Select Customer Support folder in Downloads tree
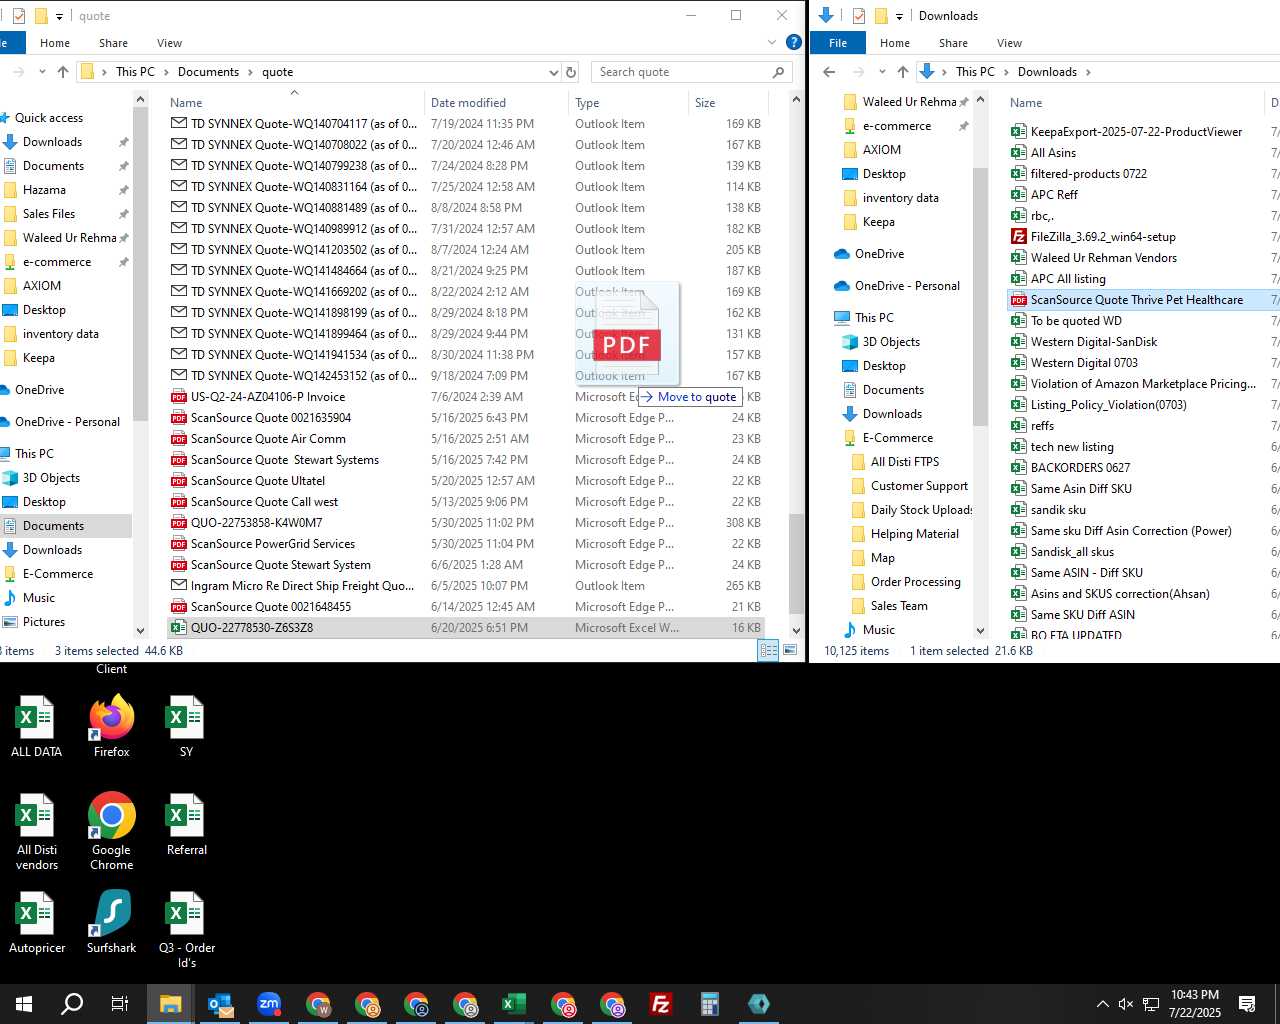 tap(919, 486)
